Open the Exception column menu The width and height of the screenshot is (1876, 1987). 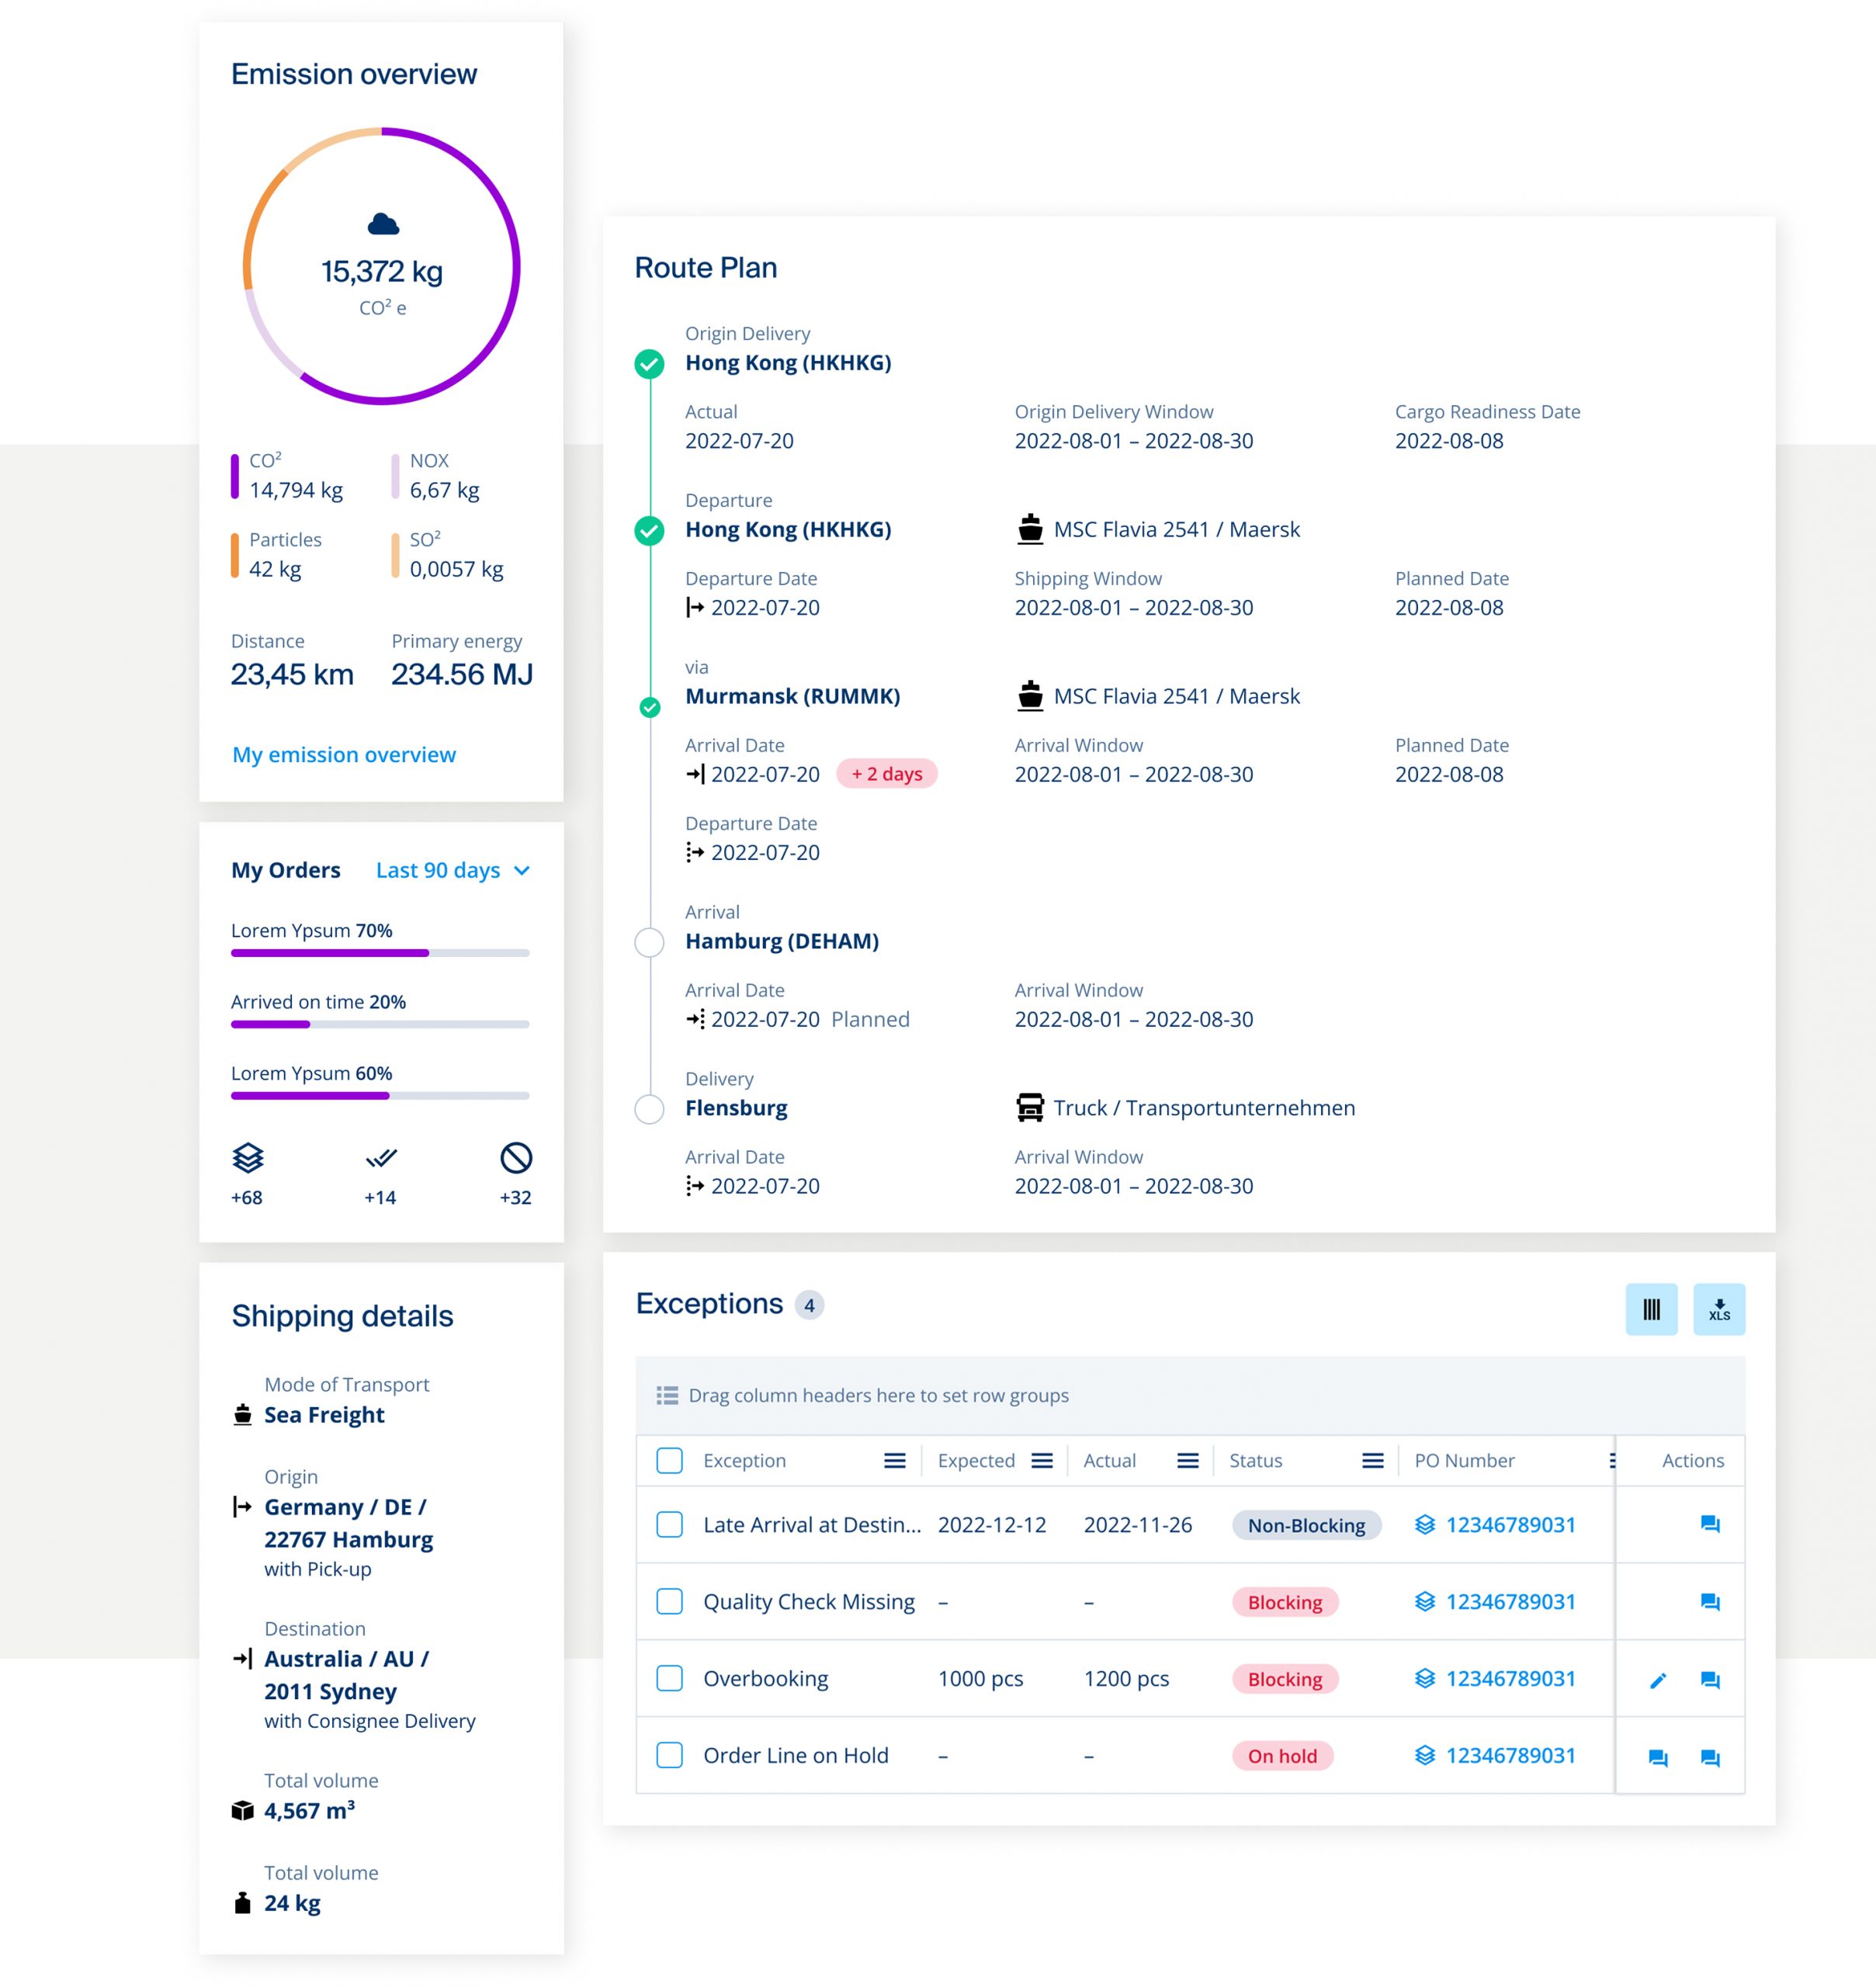pyautogui.click(x=894, y=1461)
